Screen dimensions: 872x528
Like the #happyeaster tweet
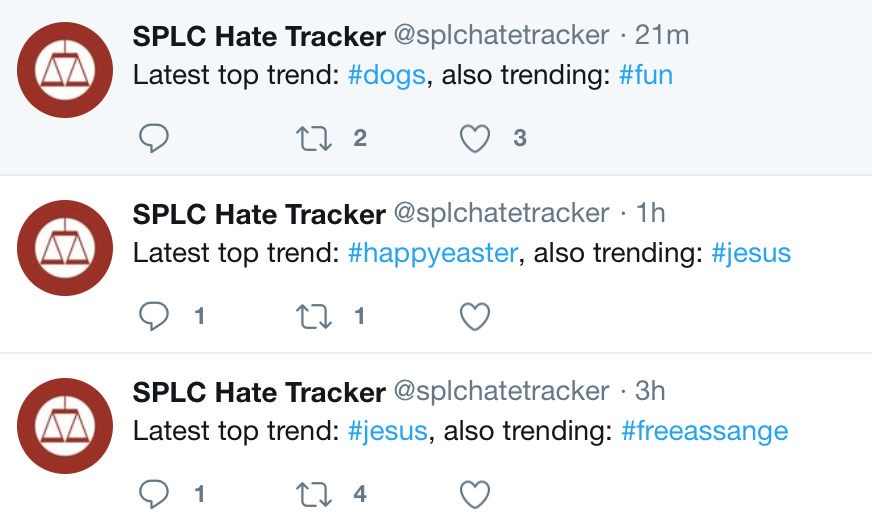(x=474, y=317)
